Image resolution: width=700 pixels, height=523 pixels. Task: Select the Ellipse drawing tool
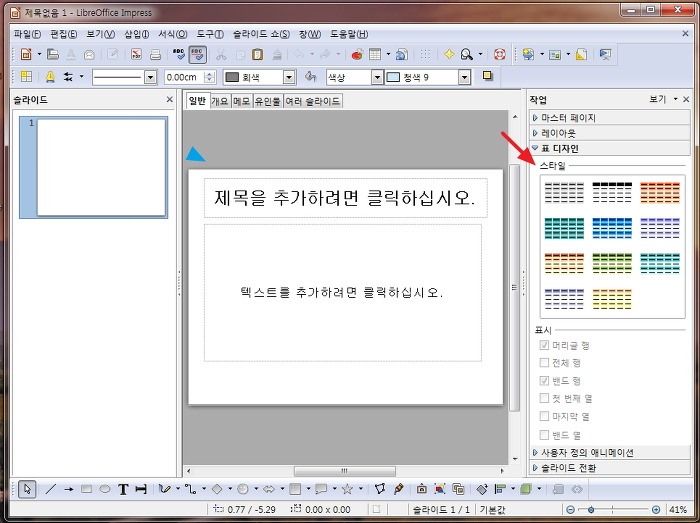[x=105, y=489]
